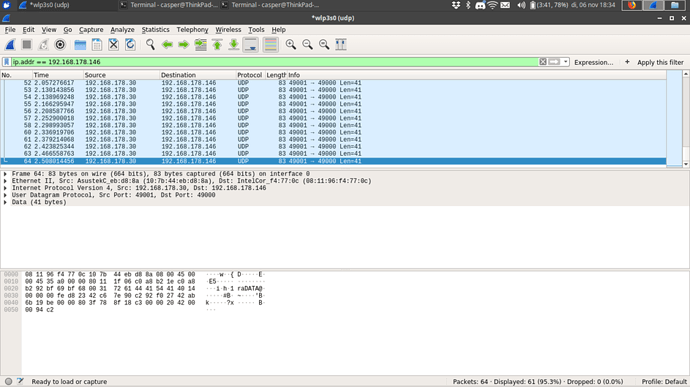Open the Edit menu
This screenshot has width=690, height=387.
(x=29, y=29)
